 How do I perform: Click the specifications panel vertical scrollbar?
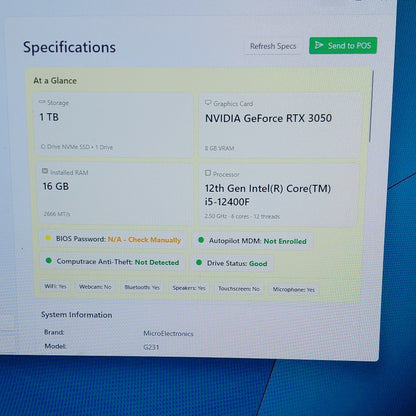(371, 107)
